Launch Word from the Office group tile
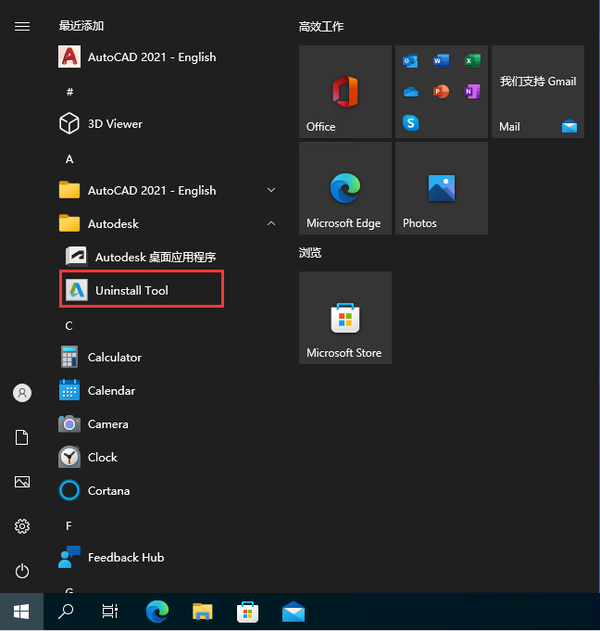The image size is (600, 631). click(441, 61)
